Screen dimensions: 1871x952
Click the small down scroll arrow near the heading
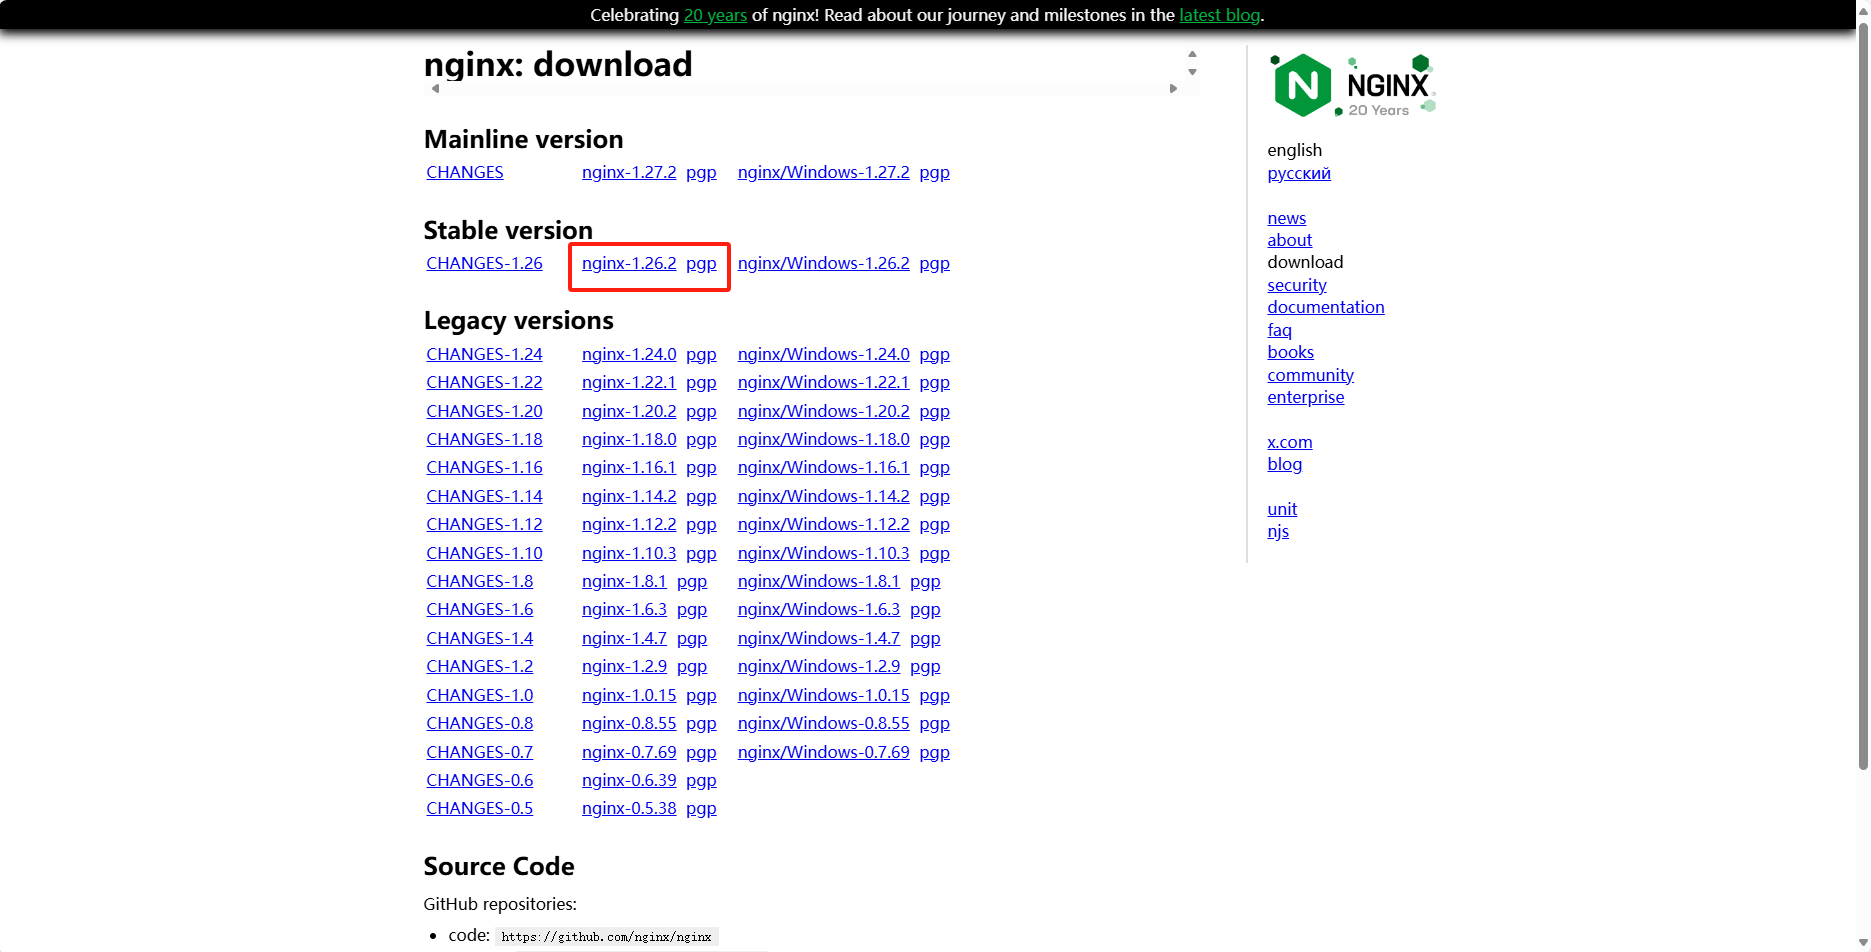click(x=1192, y=72)
